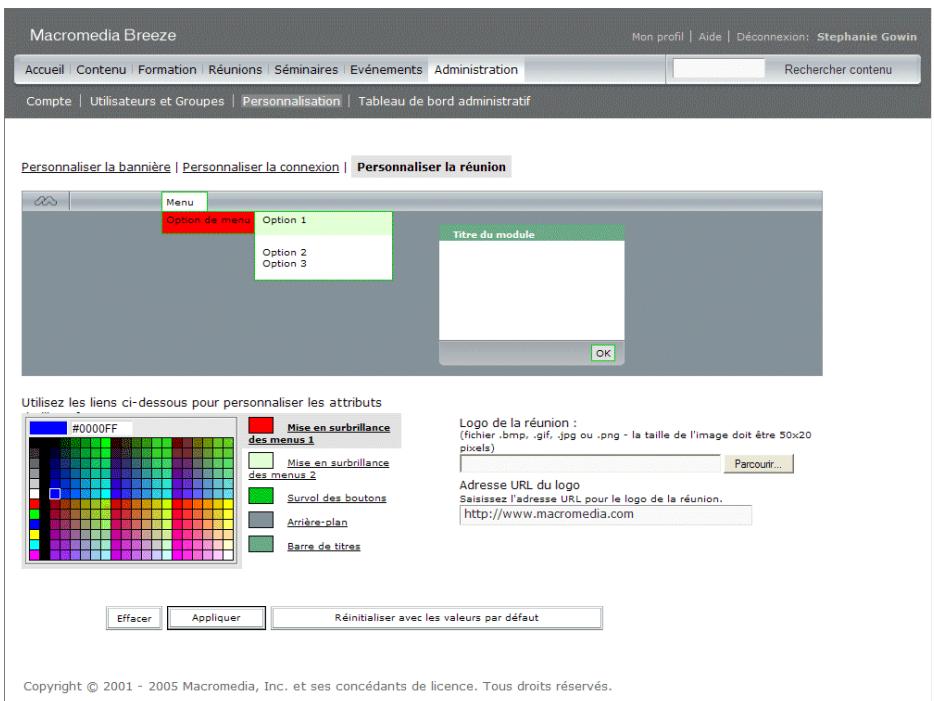The image size is (934, 701).
Task: Open Mise en surbrillance des menus 2 link
Action: [319, 469]
